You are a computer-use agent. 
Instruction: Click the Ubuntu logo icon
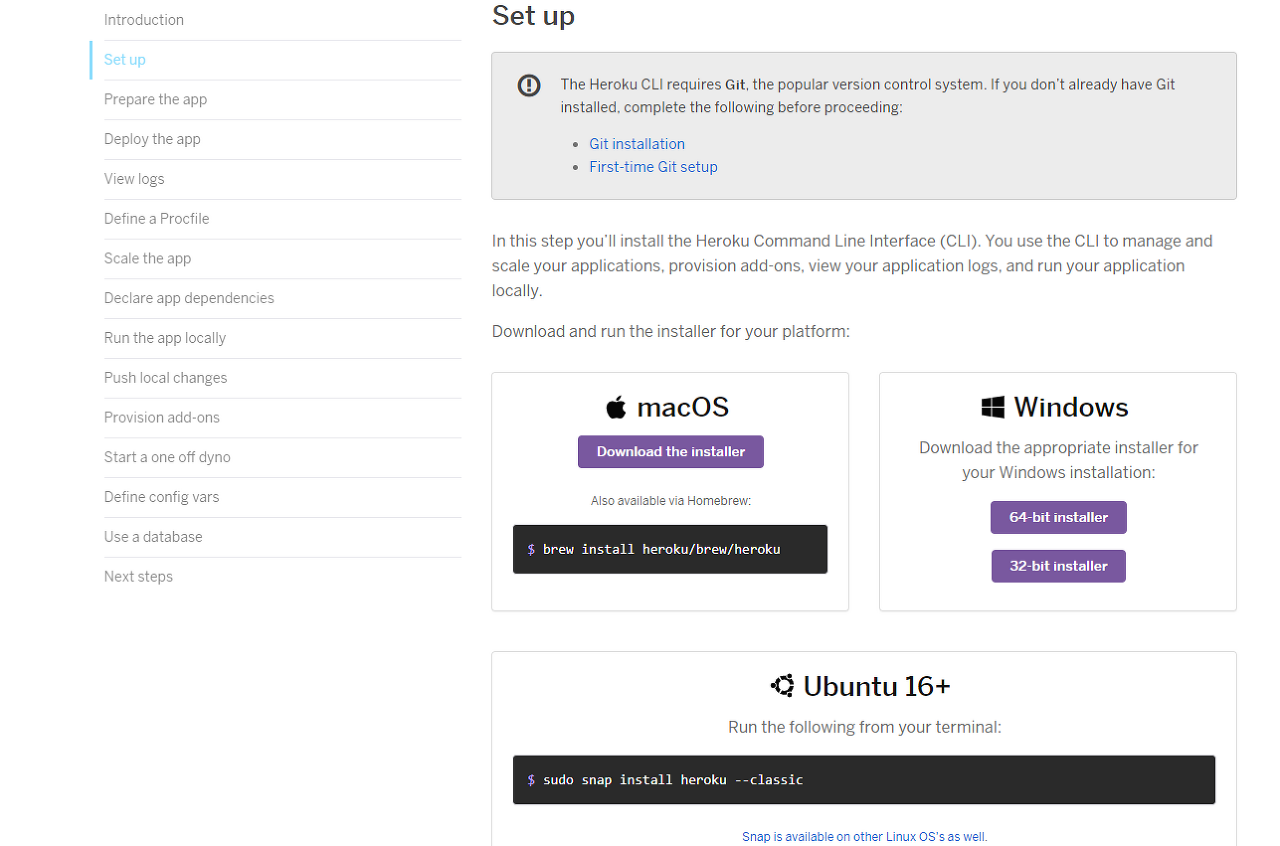tap(782, 686)
